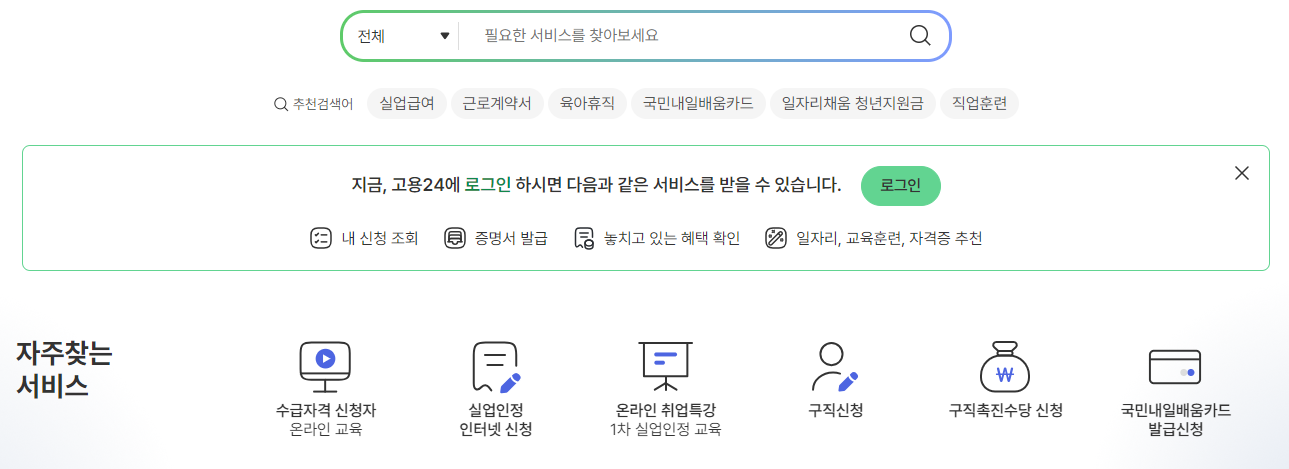This screenshot has height=469, width=1289.
Task: Open 온라인 취업특강 presentation board icon
Action: tap(665, 365)
